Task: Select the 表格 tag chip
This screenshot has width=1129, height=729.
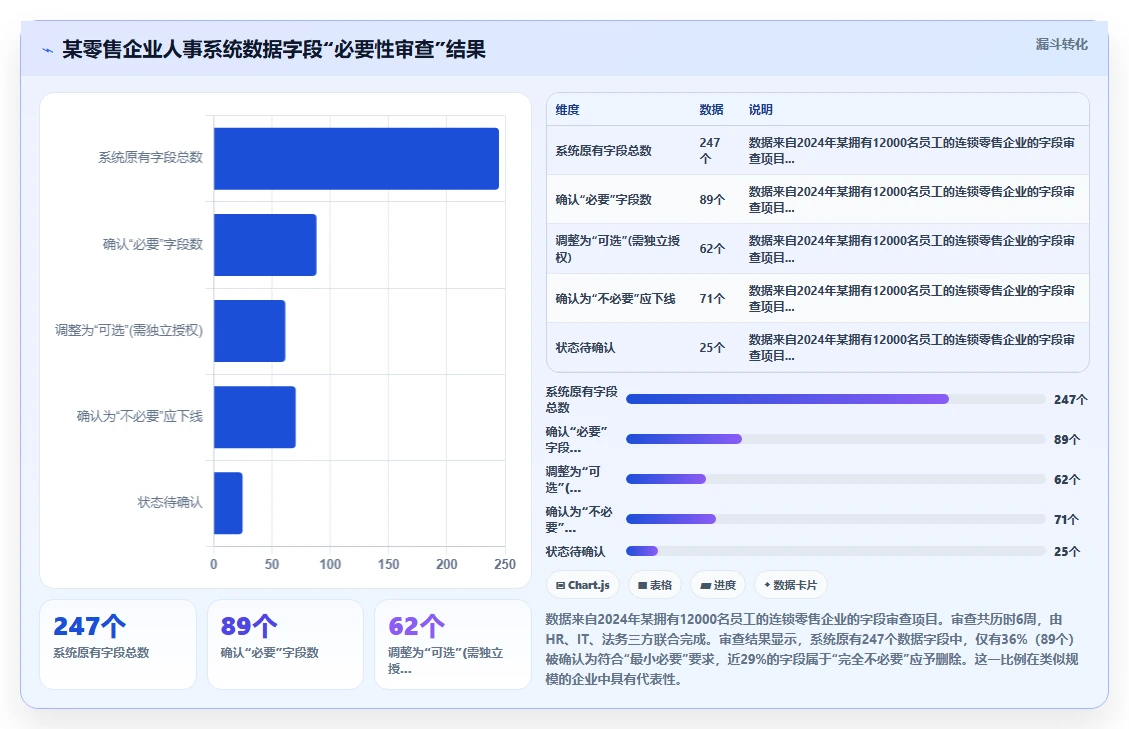Action: click(x=655, y=585)
